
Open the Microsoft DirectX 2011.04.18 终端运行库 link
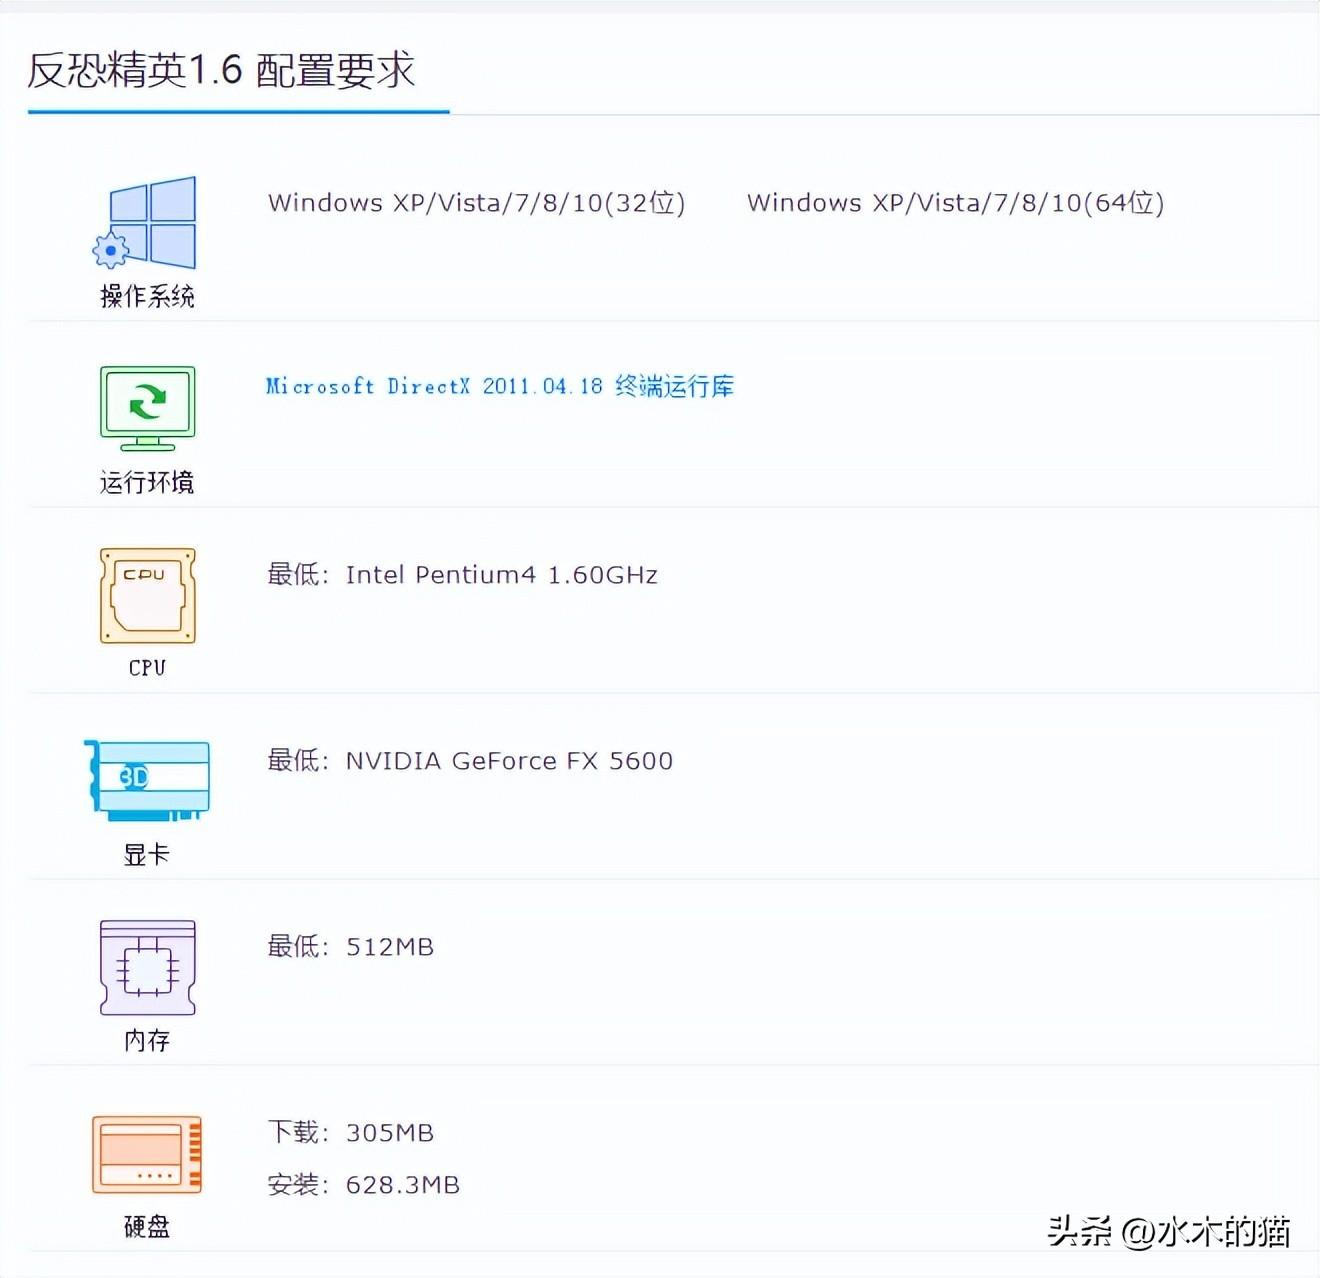499,387
